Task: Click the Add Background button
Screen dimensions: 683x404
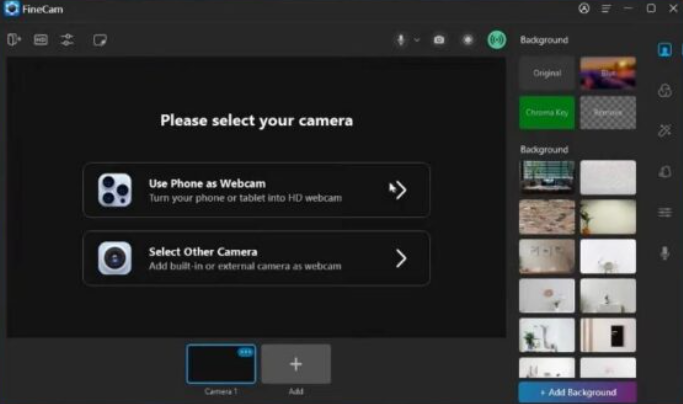Action: 577,392
